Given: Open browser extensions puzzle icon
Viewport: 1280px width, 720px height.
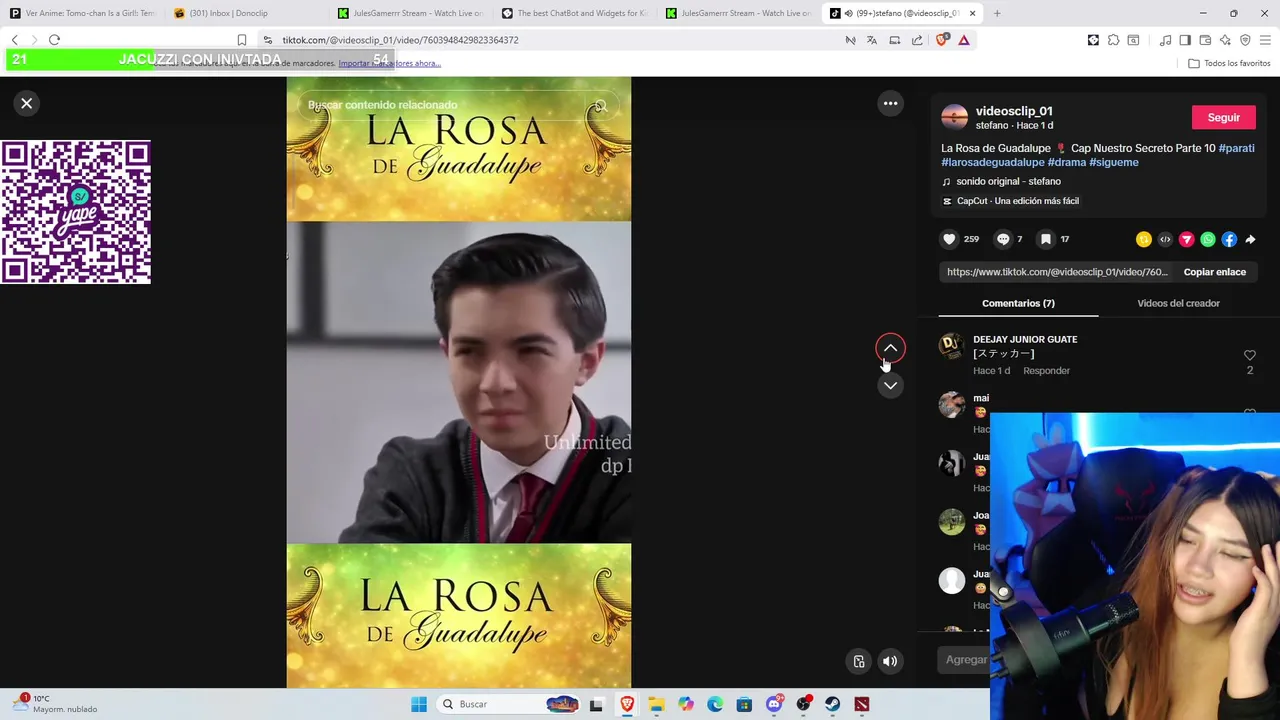Looking at the screenshot, I should pyautogui.click(x=1113, y=40).
